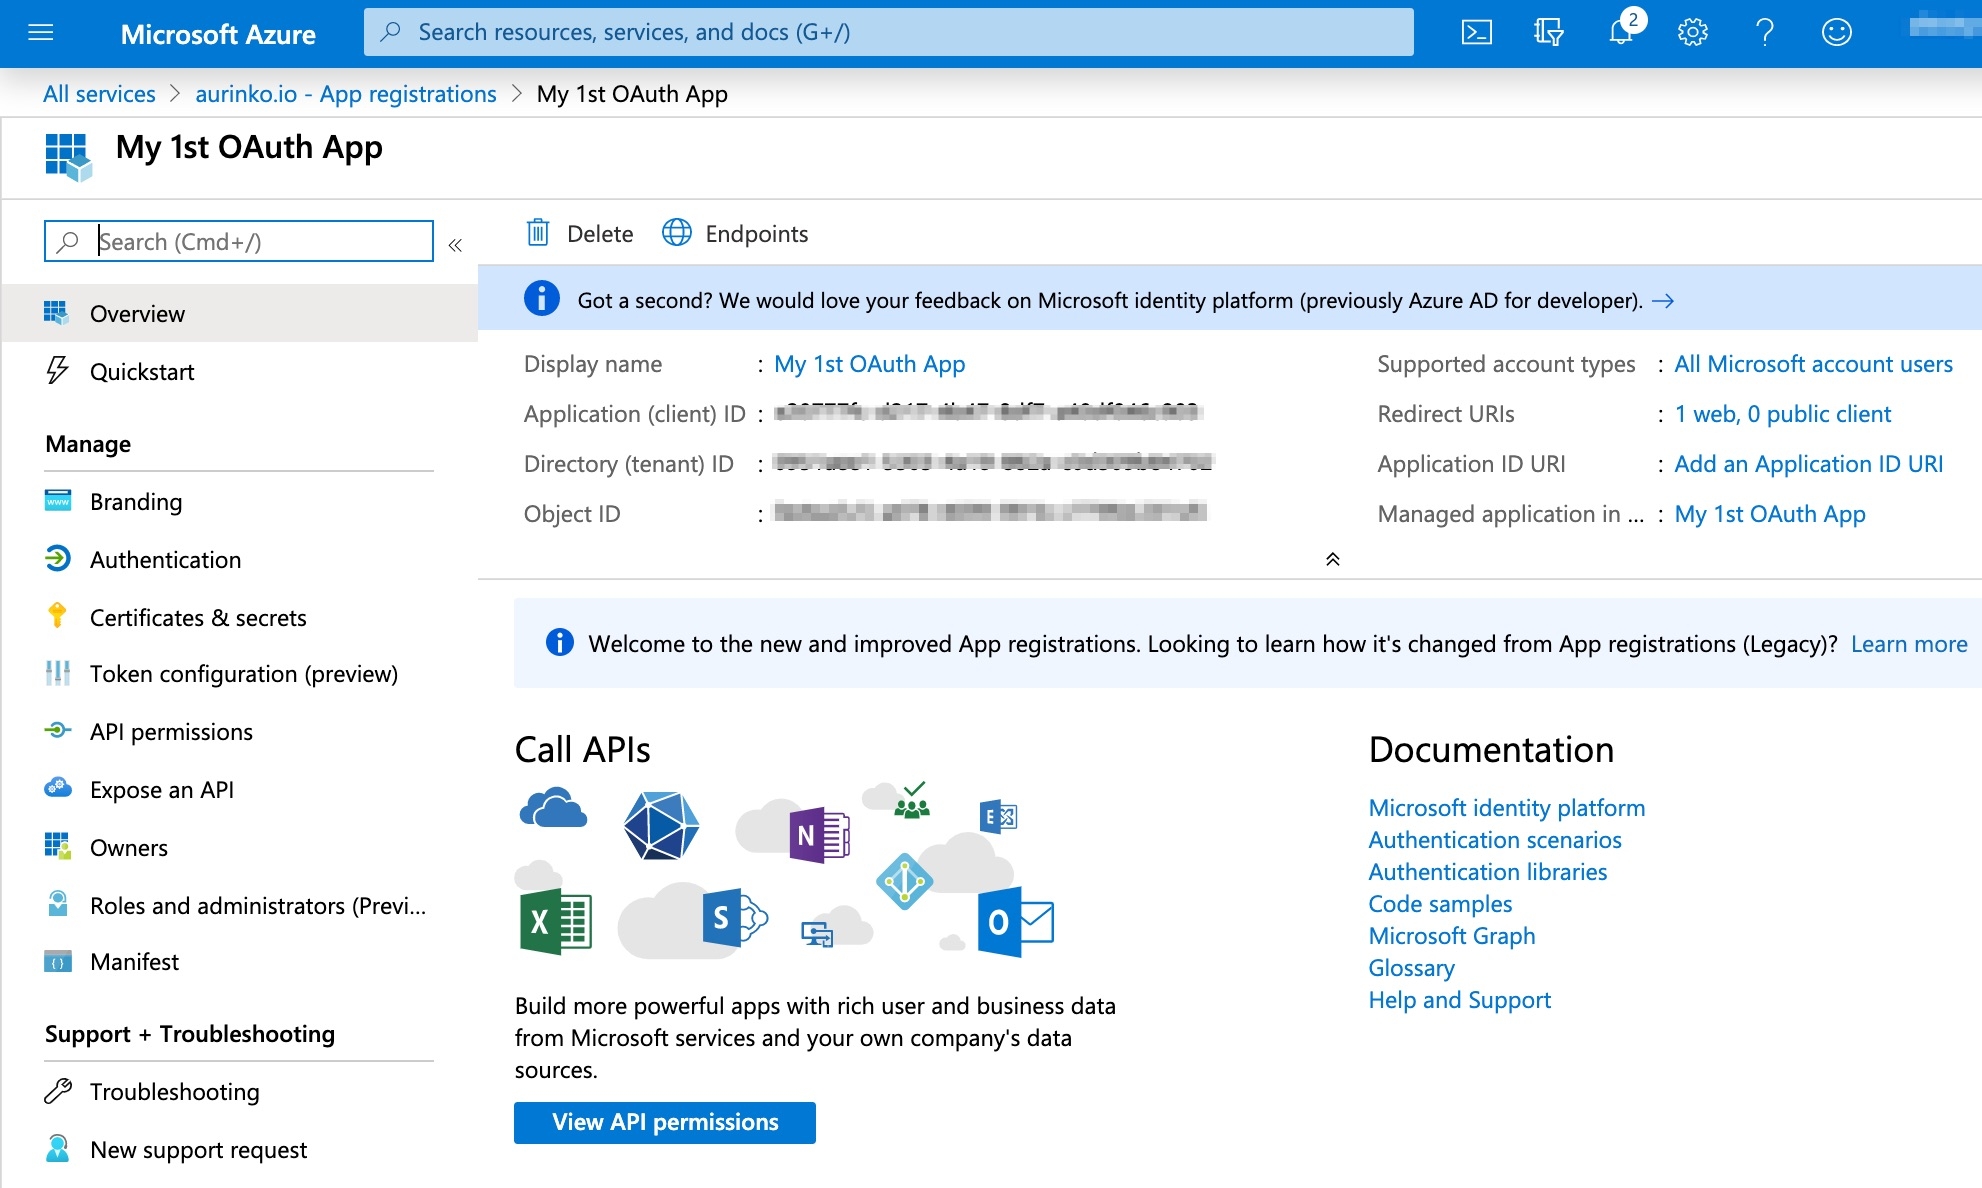Open the Microsoft Graph documentation link

[1451, 935]
